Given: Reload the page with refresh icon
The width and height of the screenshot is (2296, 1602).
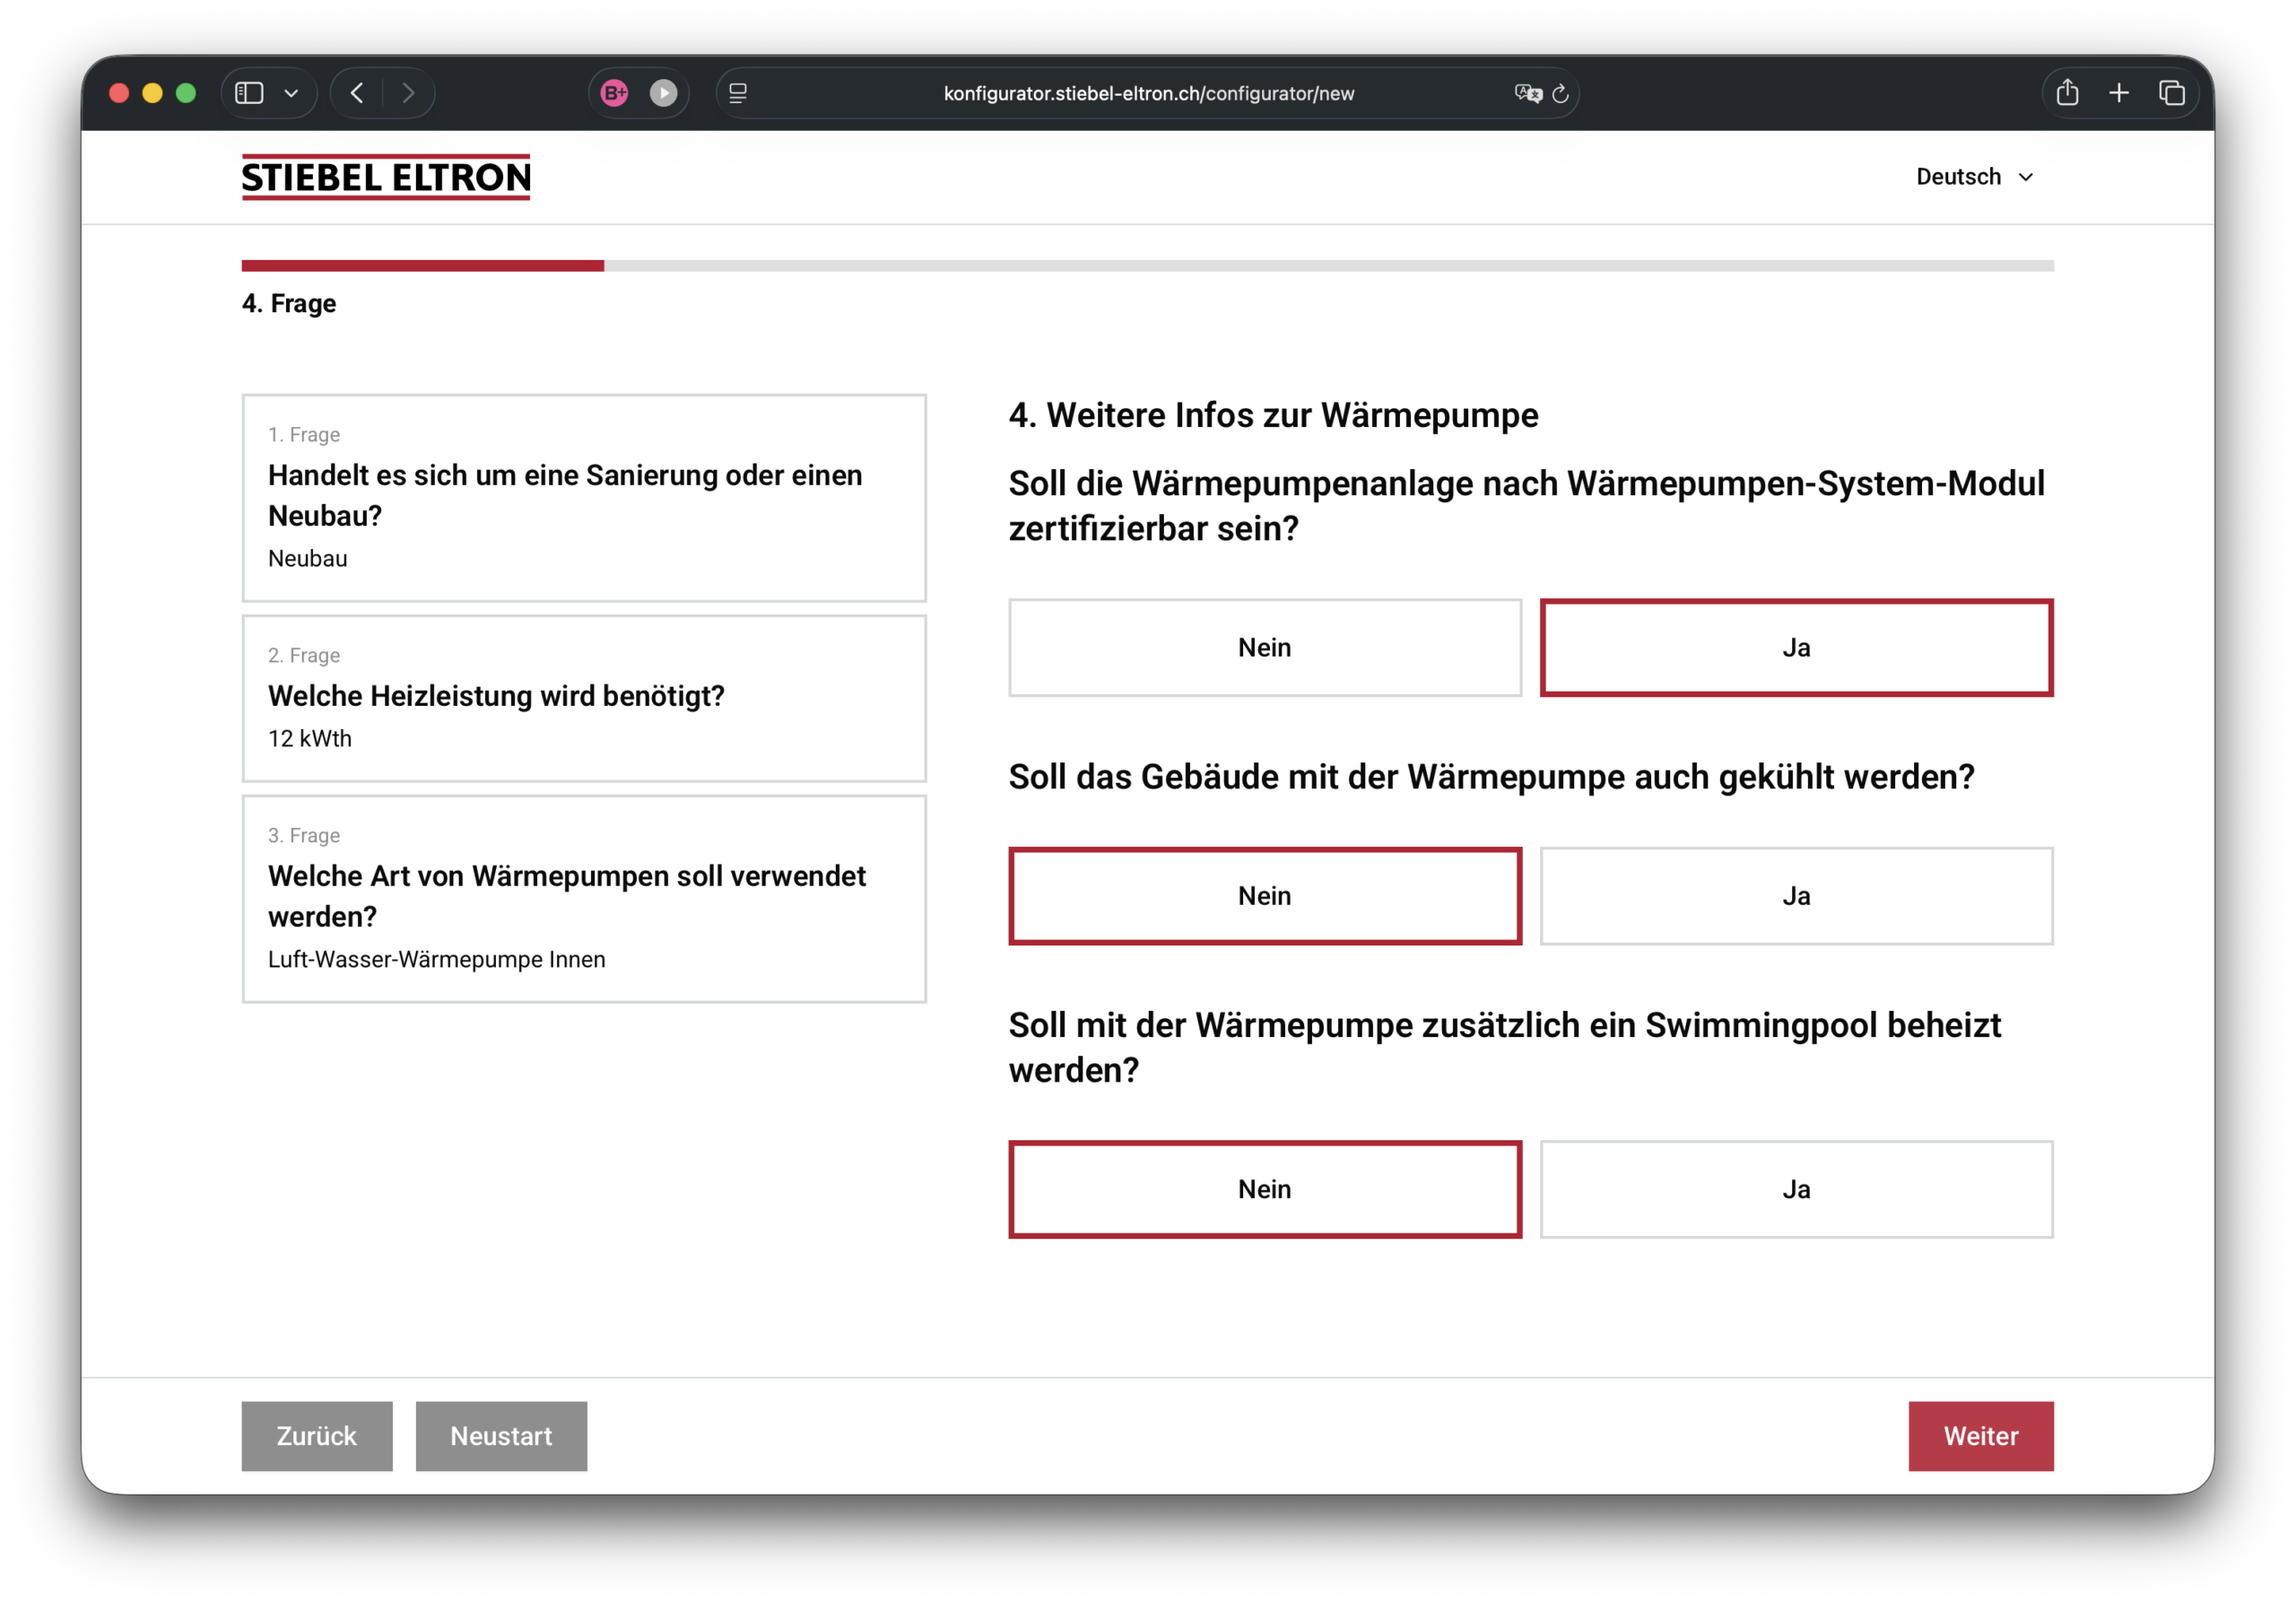Looking at the screenshot, I should [x=1560, y=93].
